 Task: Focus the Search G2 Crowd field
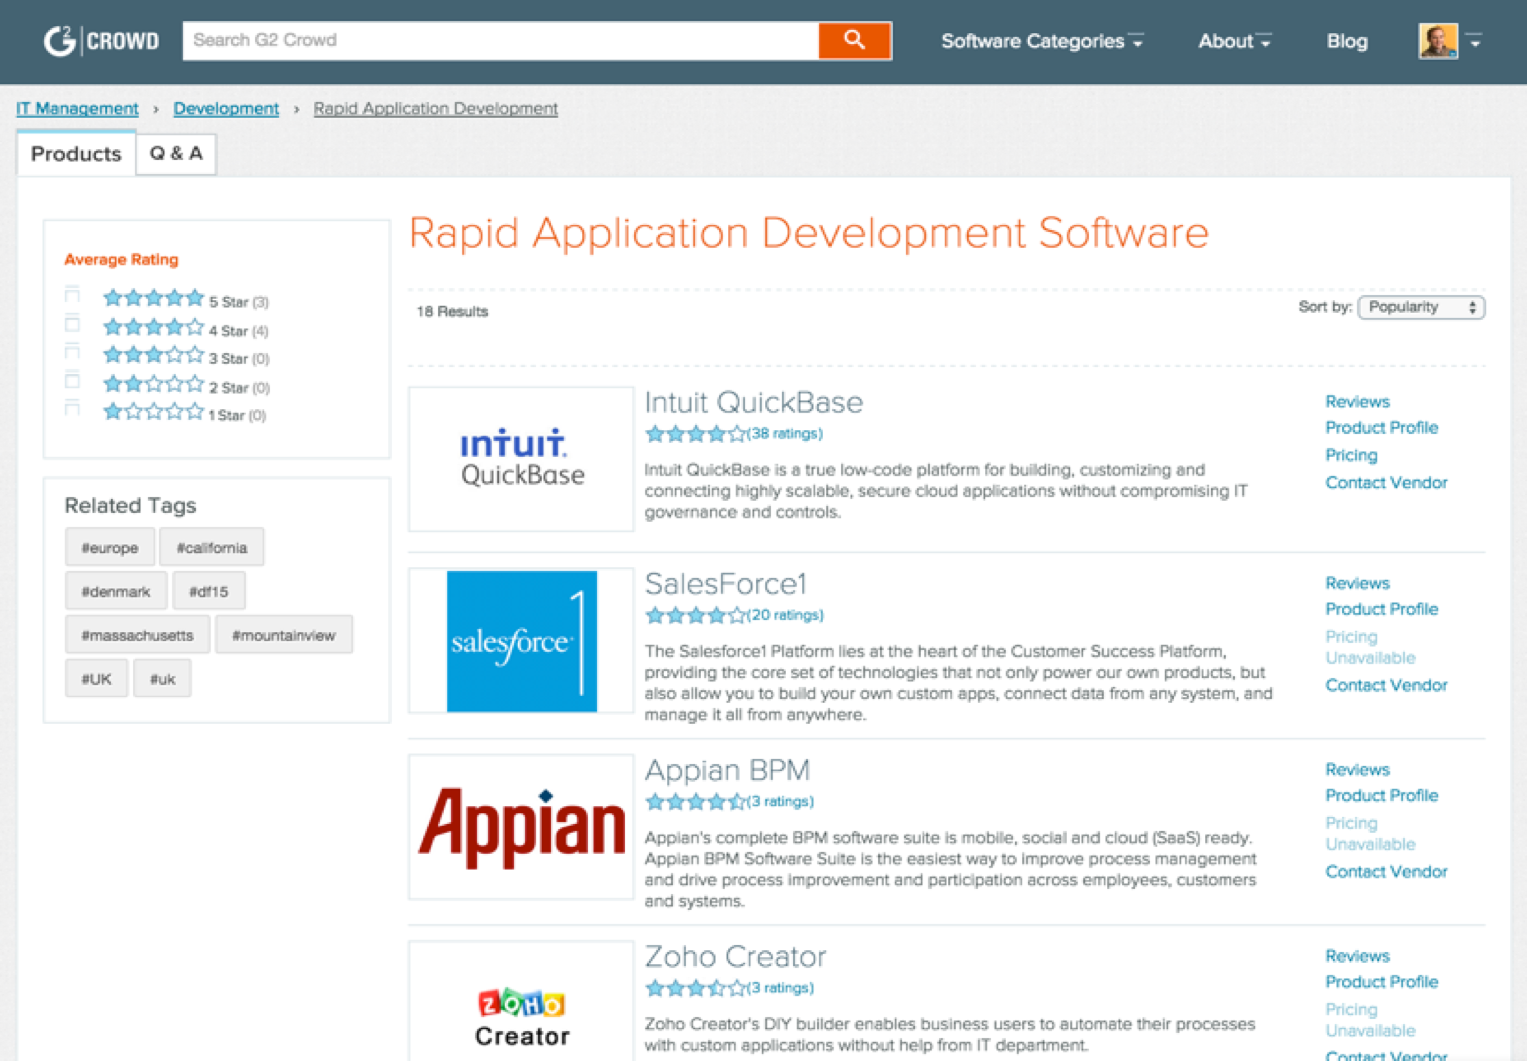[501, 40]
